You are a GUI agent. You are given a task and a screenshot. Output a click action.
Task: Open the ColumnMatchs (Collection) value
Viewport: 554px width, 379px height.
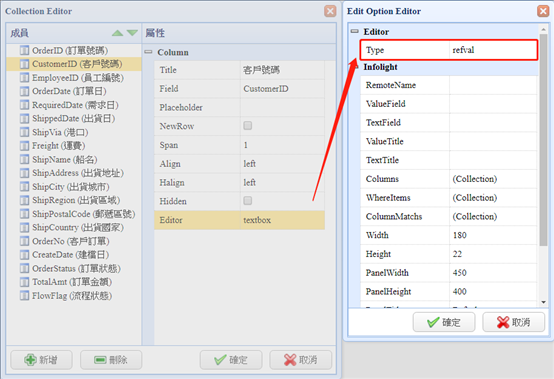click(493, 216)
